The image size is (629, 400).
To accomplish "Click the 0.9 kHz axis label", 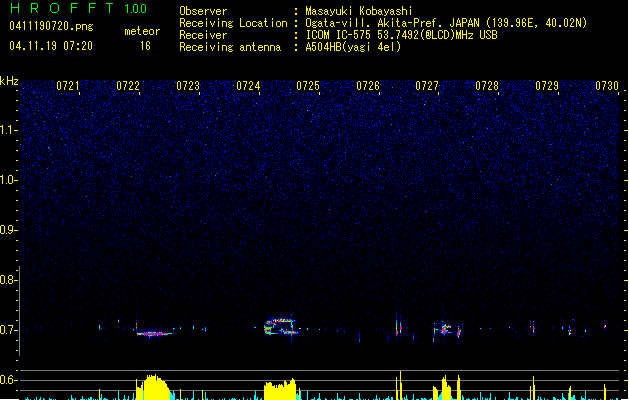I will coord(9,230).
